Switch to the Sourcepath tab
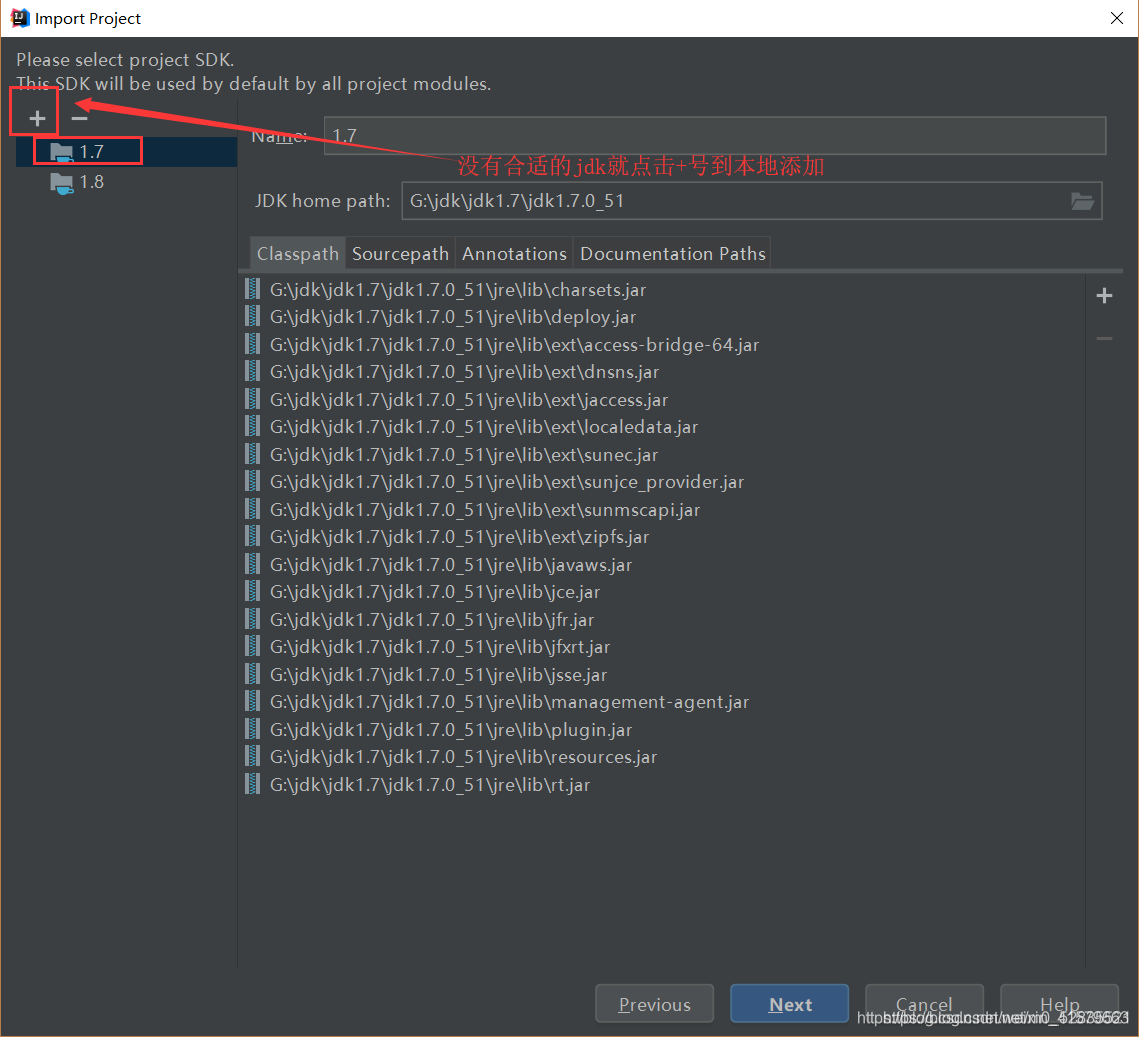 tap(400, 253)
